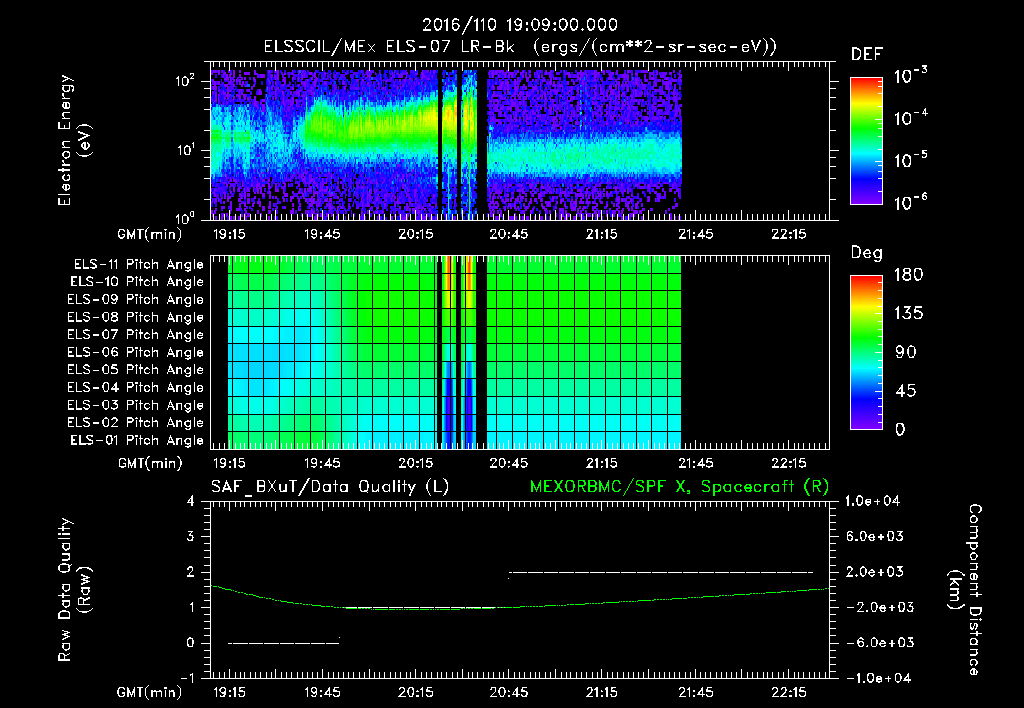Viewport: 1024px width, 708px height.
Task: Click the plot date title 2016/110 19:09:00.000
Action: pos(520,25)
